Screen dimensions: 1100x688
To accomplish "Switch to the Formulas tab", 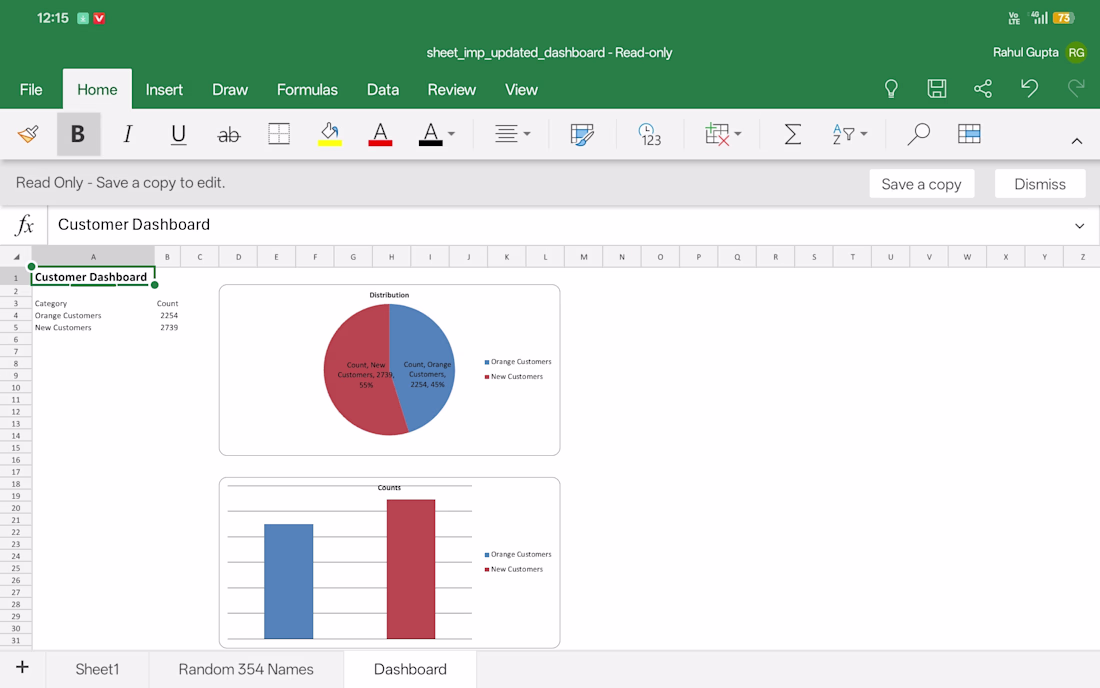I will (307, 90).
